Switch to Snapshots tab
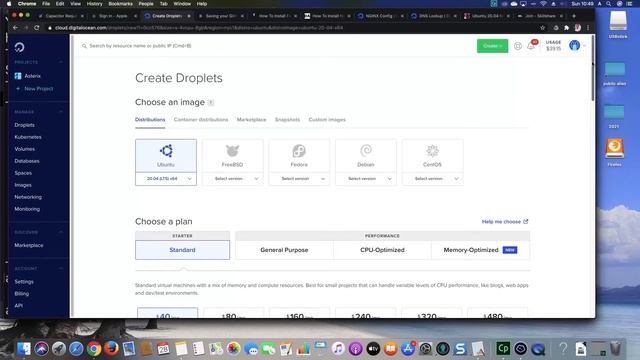 coord(287,120)
